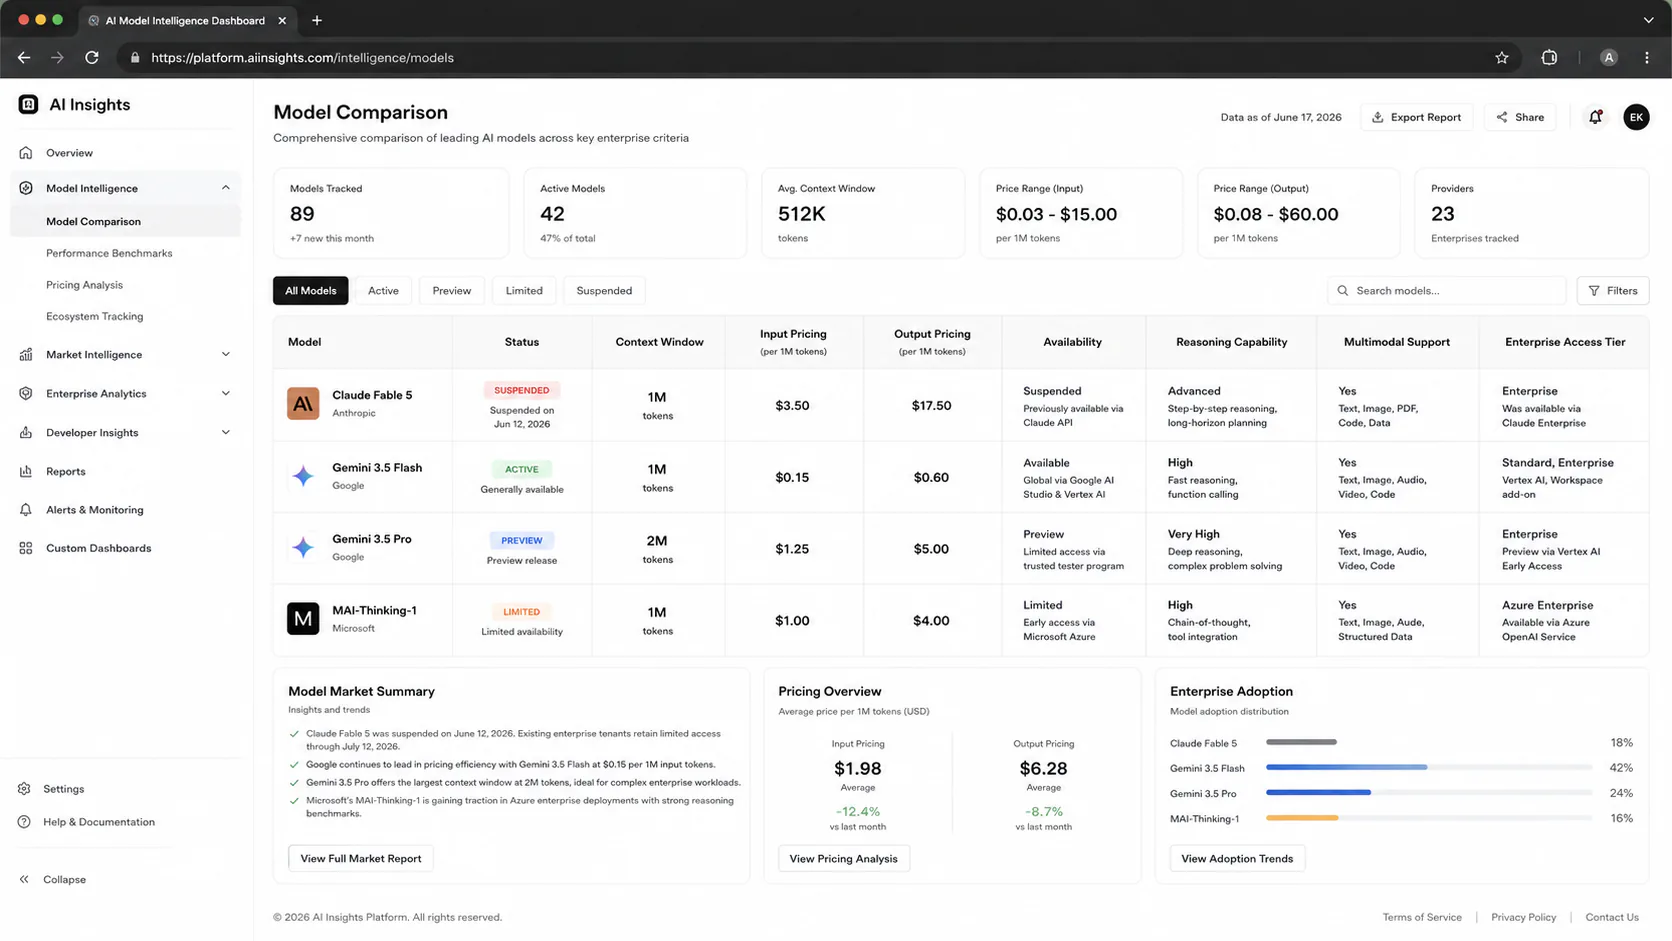Open a new browser tab
Image resolution: width=1672 pixels, height=941 pixels.
tap(317, 20)
